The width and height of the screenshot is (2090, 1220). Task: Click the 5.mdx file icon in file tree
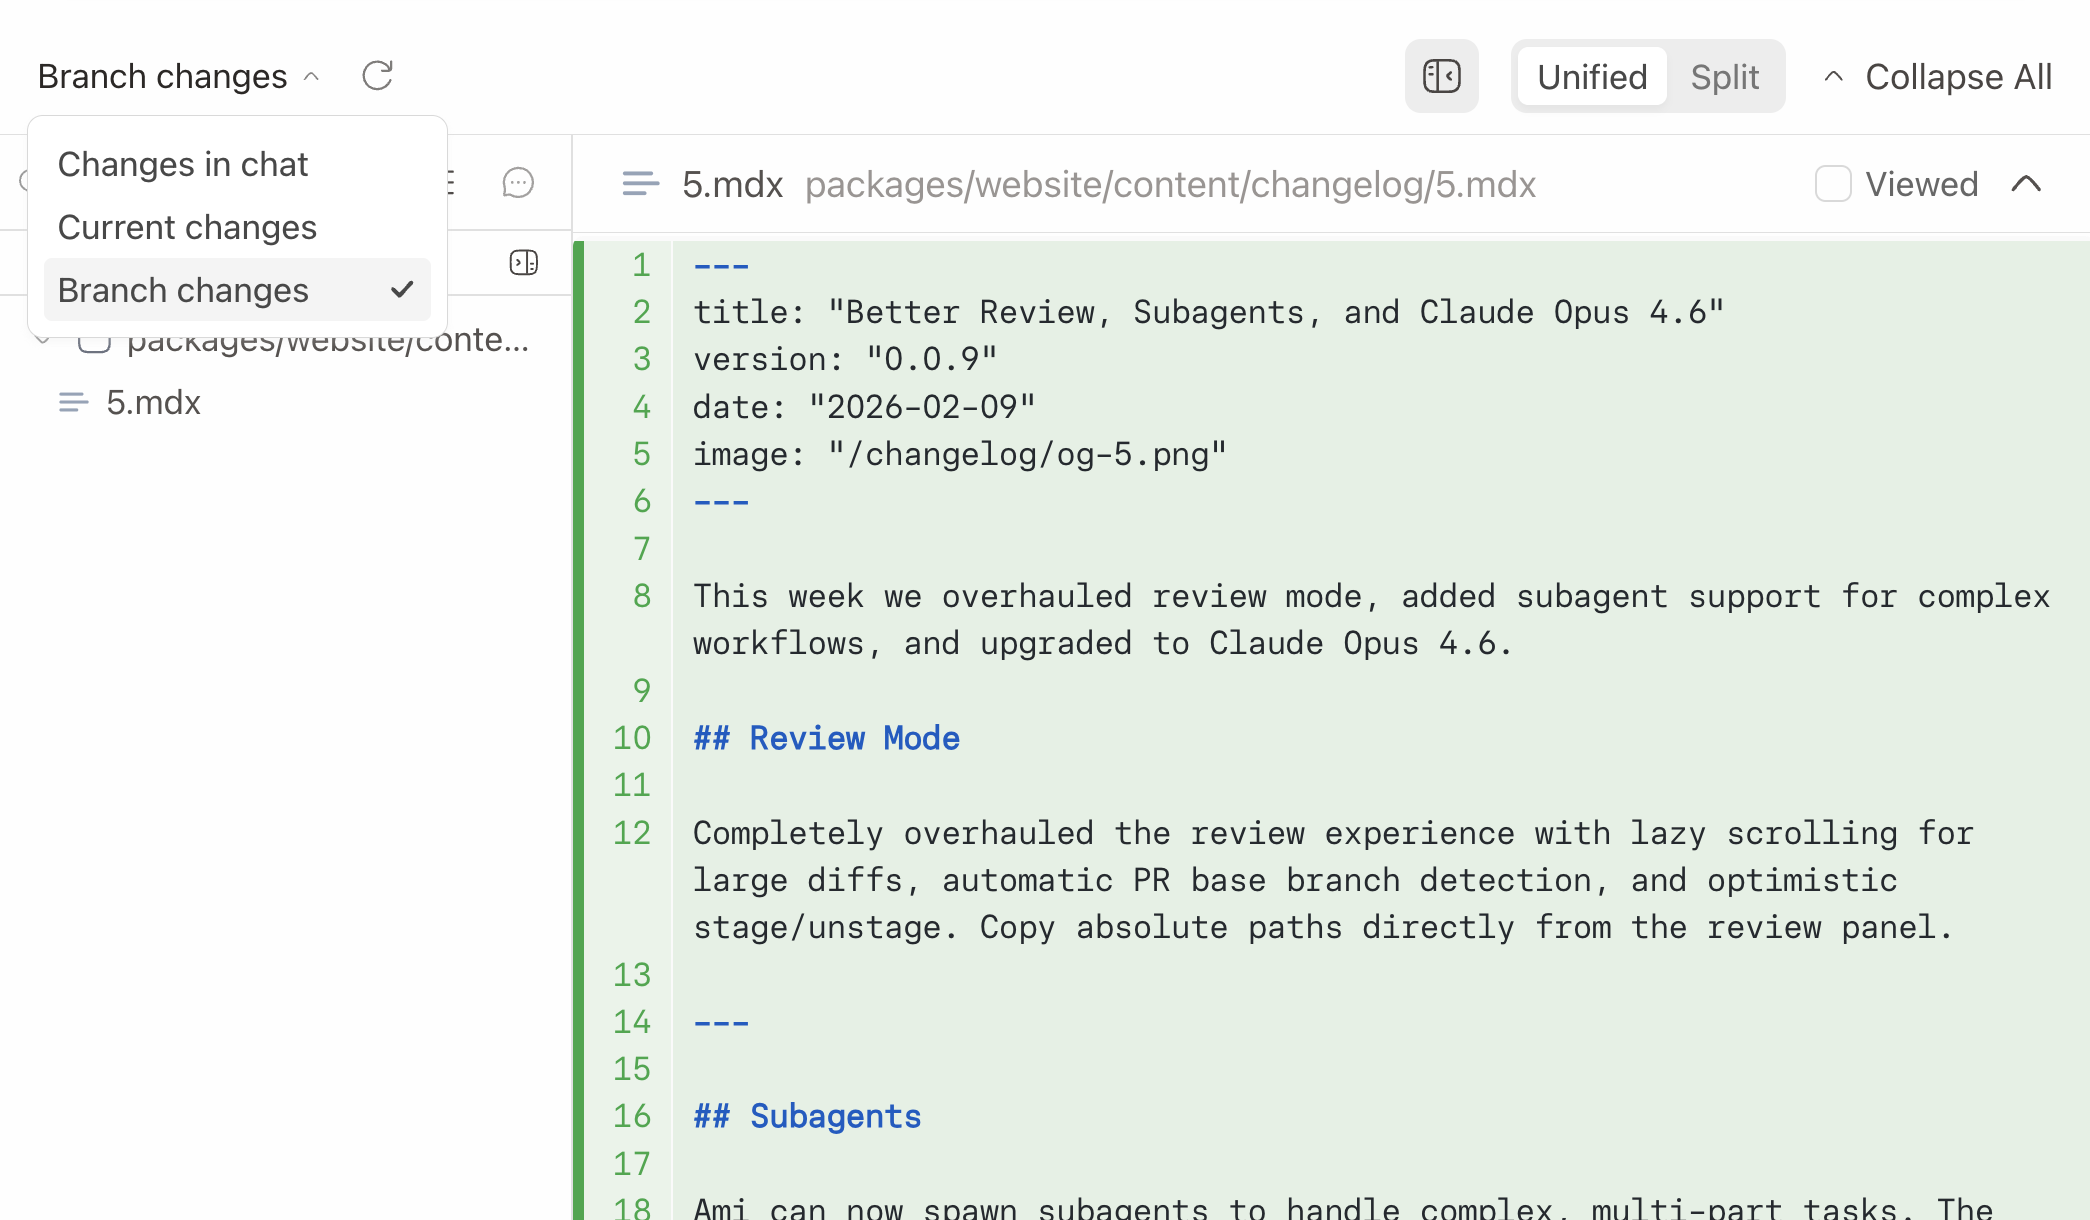73,403
